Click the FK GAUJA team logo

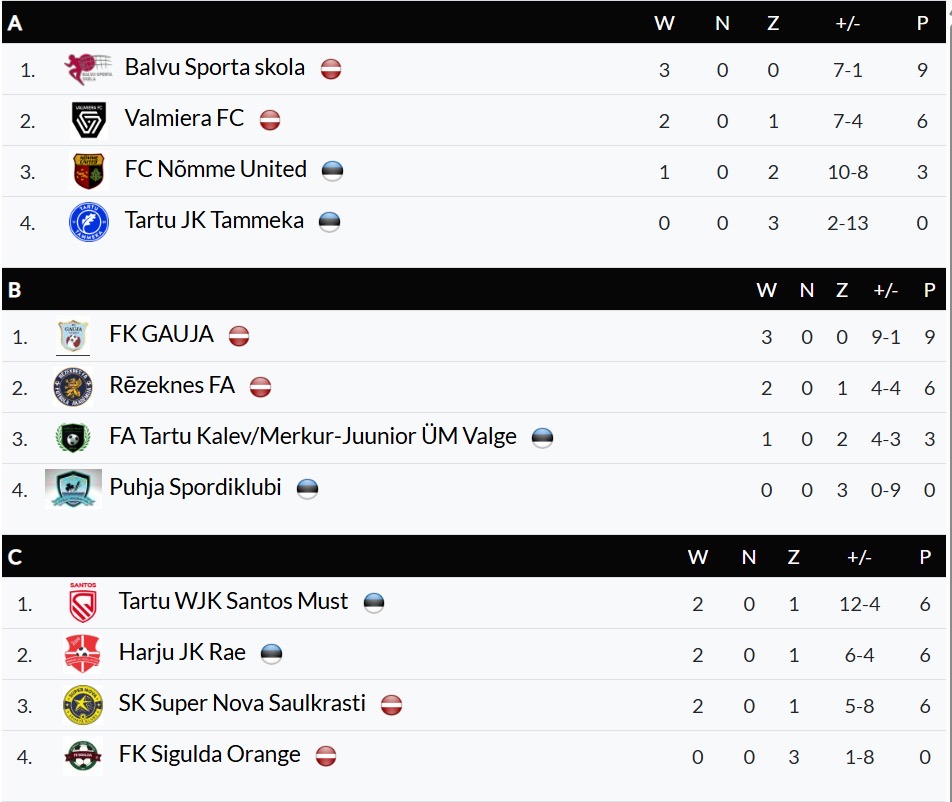[x=73, y=336]
